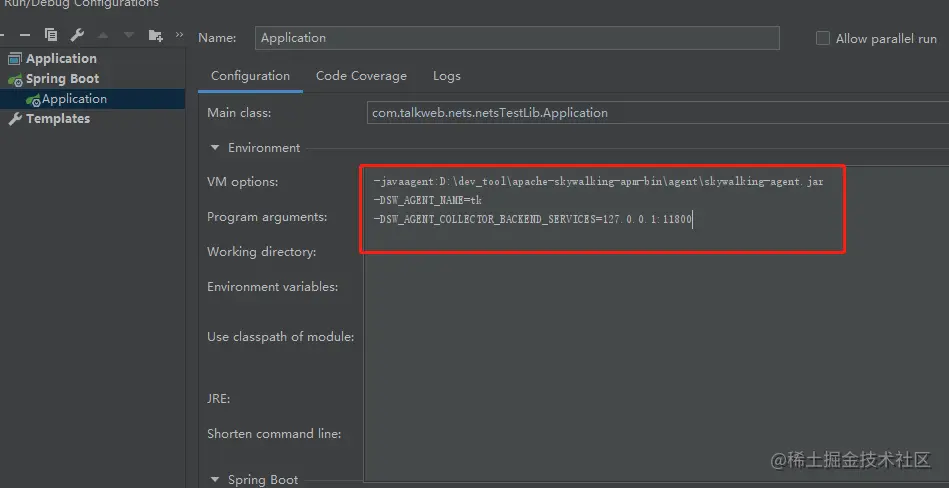Click the Main class field with com.talkweb.nets path
Screen dimensions: 949x488
point(658,113)
